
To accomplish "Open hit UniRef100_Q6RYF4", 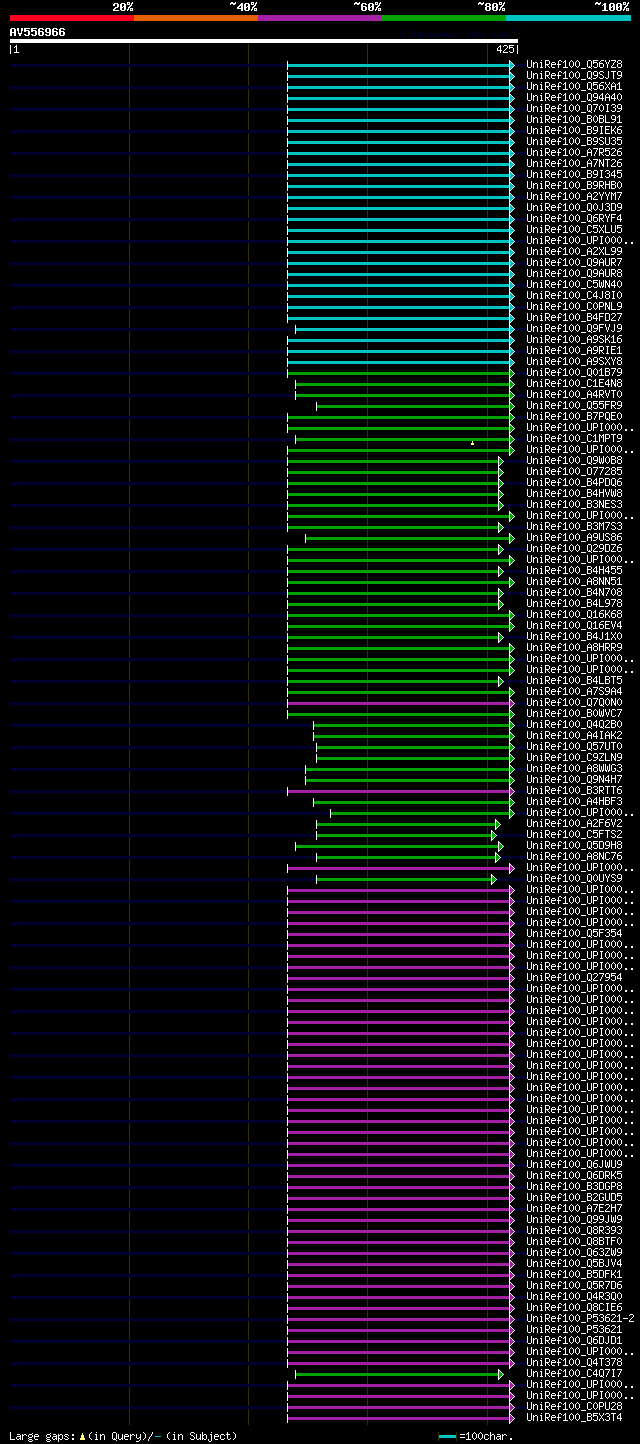I will pos(574,218).
